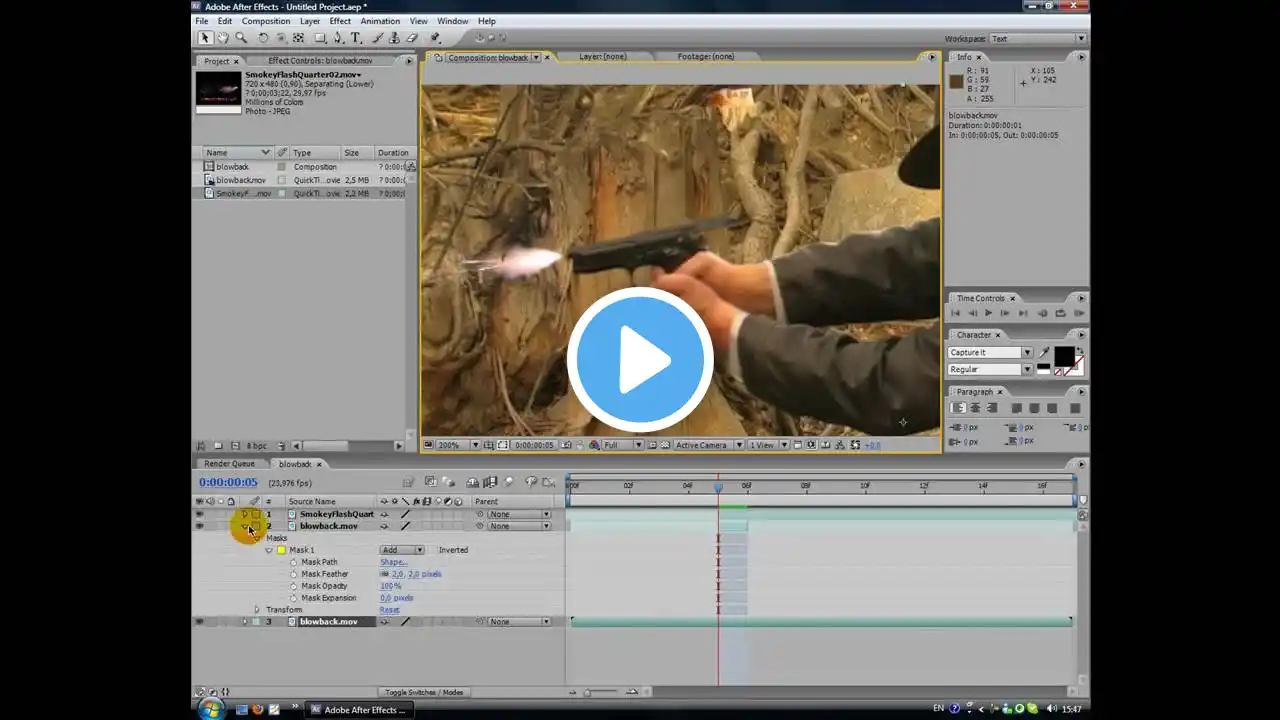Select the Zoom magnifier tool
The width and height of the screenshot is (1280, 720).
(x=241, y=38)
